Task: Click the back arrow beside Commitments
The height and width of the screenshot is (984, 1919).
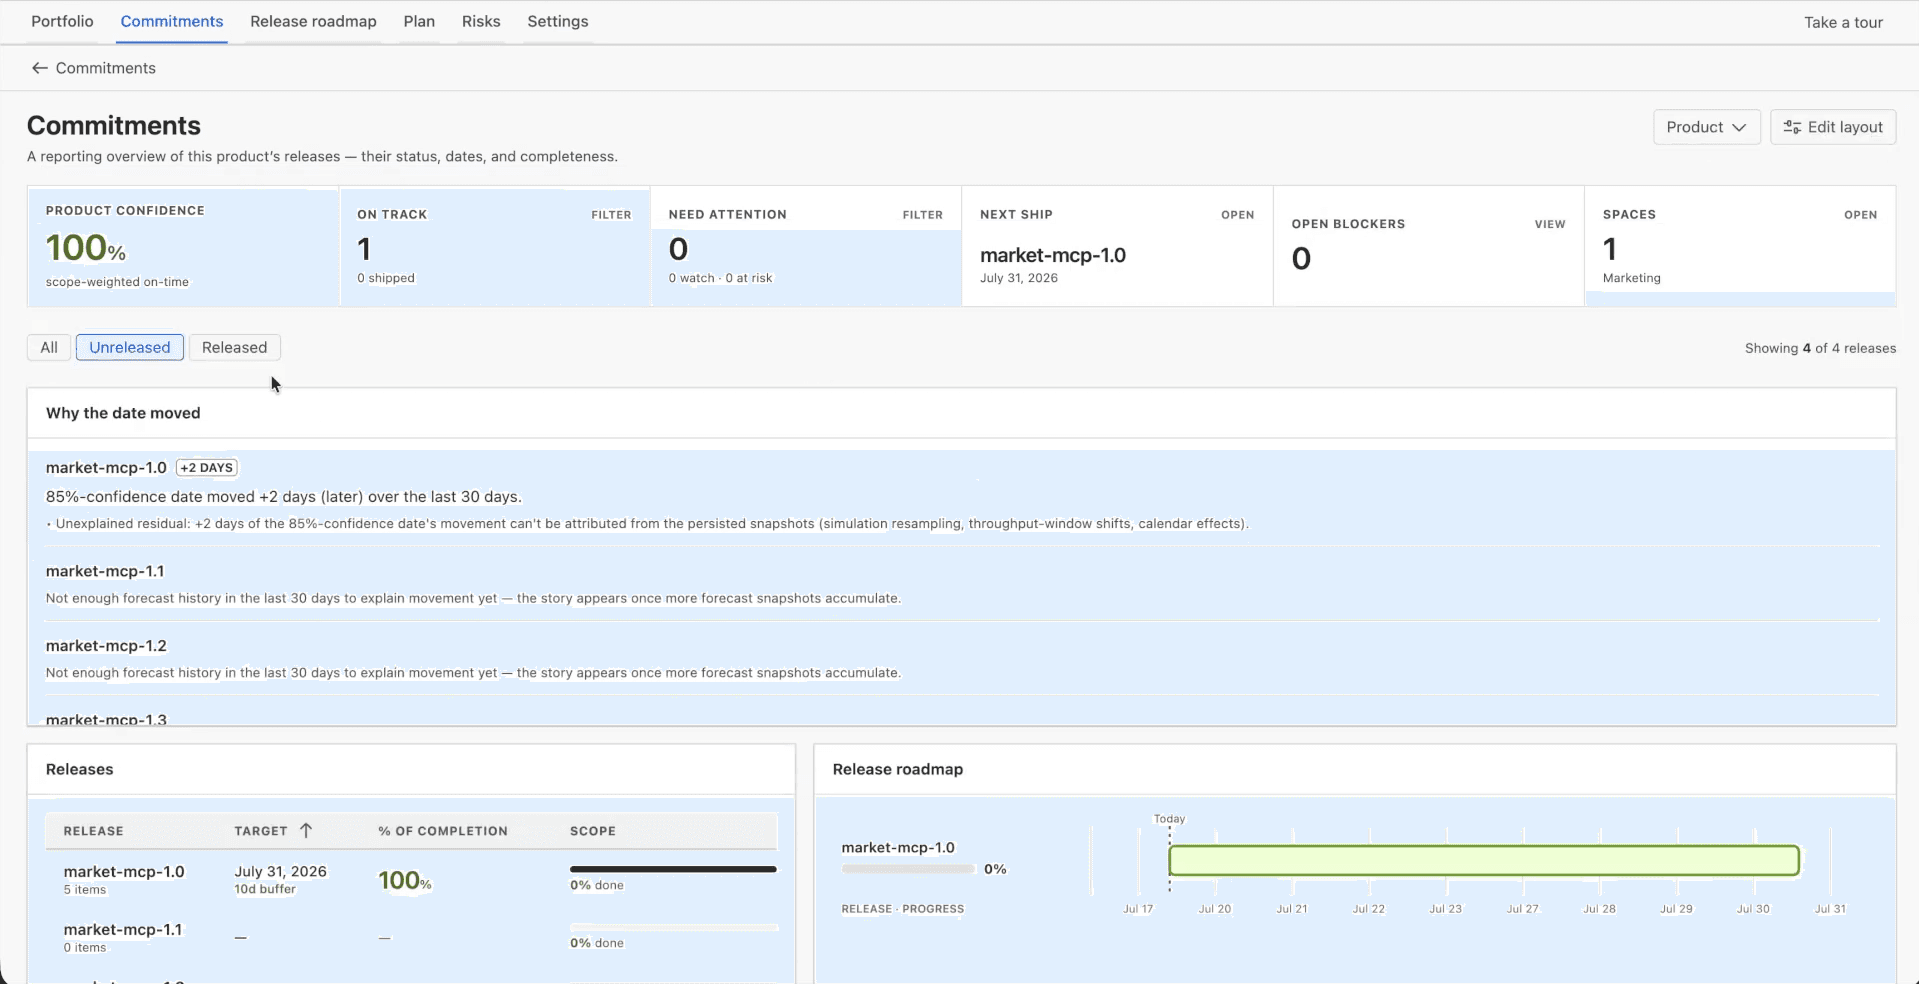Action: (x=39, y=68)
